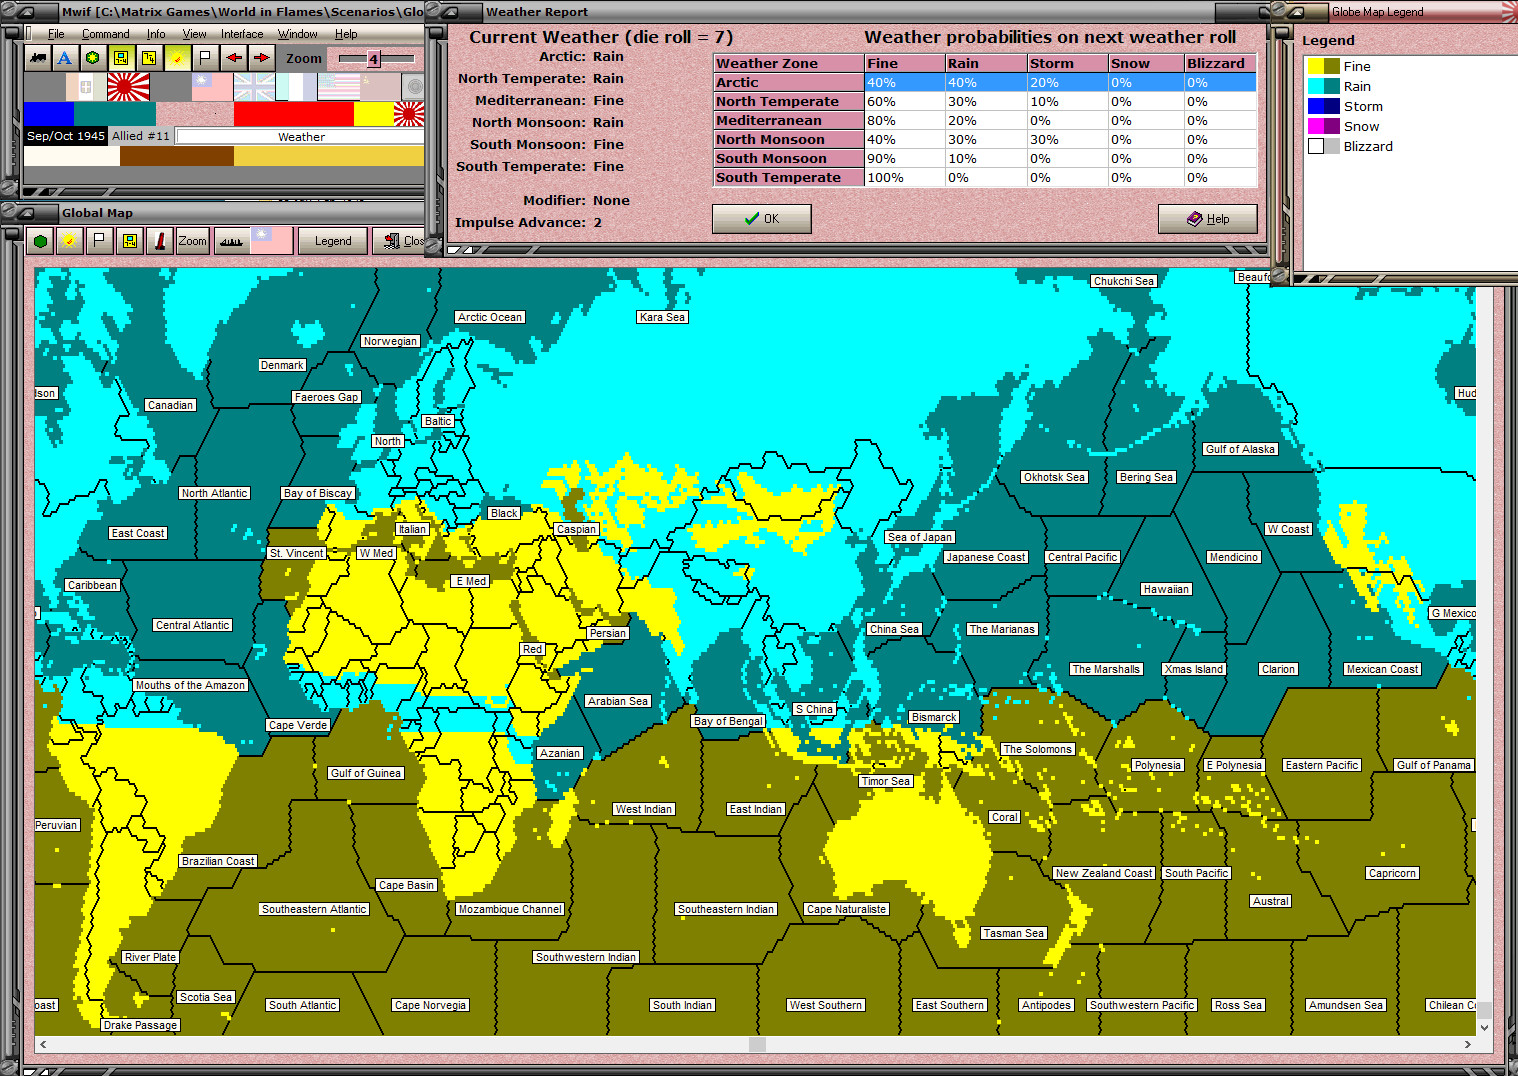The image size is (1518, 1076).
Task: Click the Snow color swatch in the legend
Action: (1324, 126)
